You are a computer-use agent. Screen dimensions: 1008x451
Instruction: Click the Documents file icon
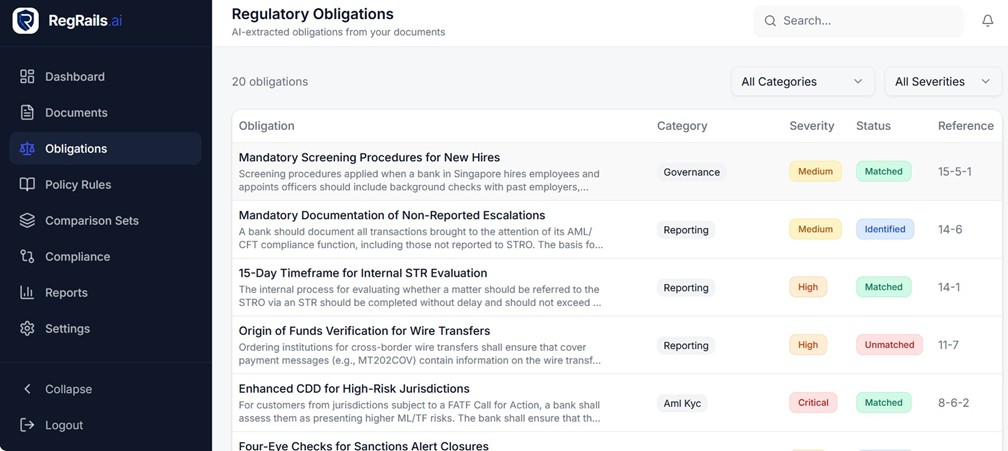27,112
